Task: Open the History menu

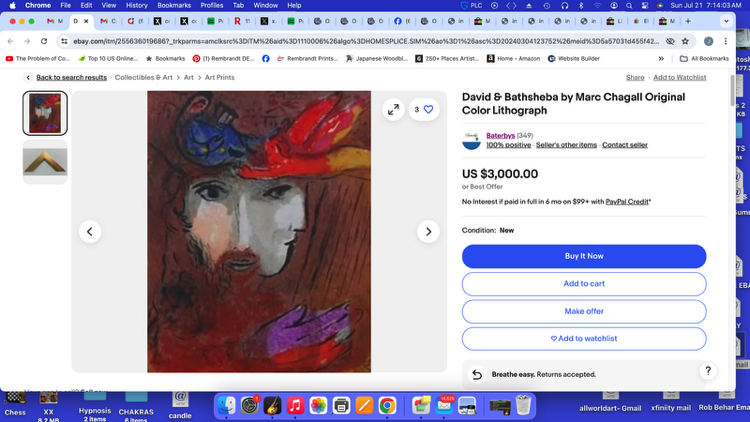Action: tap(136, 5)
